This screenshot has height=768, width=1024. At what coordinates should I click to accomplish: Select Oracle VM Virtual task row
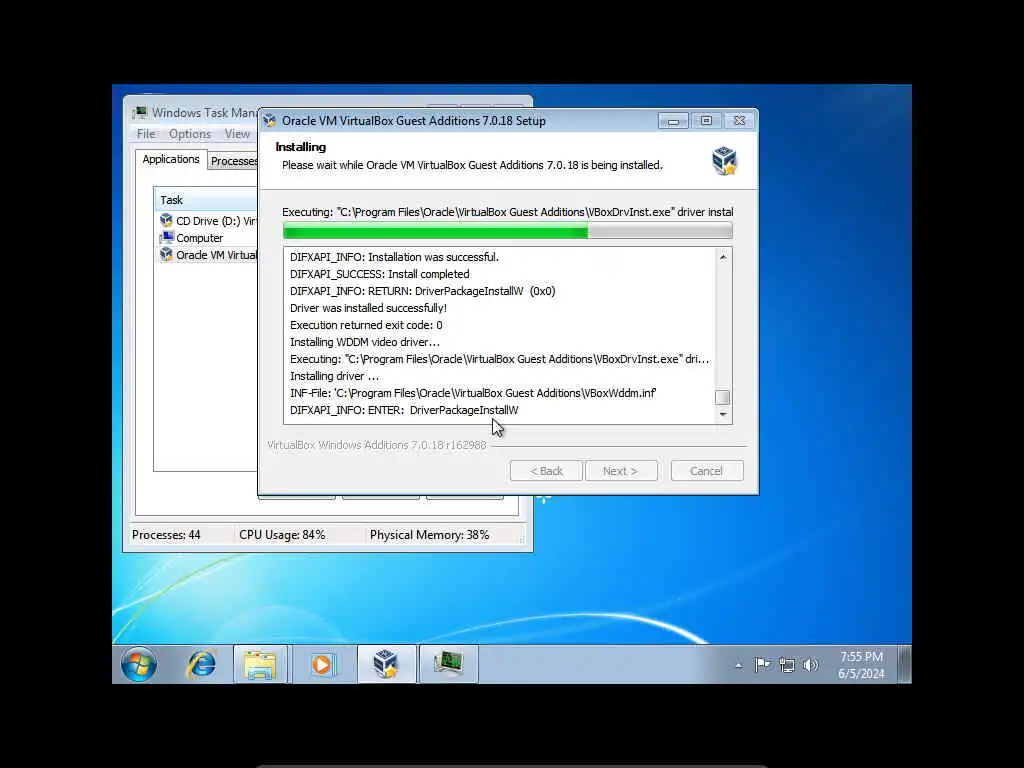(208, 255)
